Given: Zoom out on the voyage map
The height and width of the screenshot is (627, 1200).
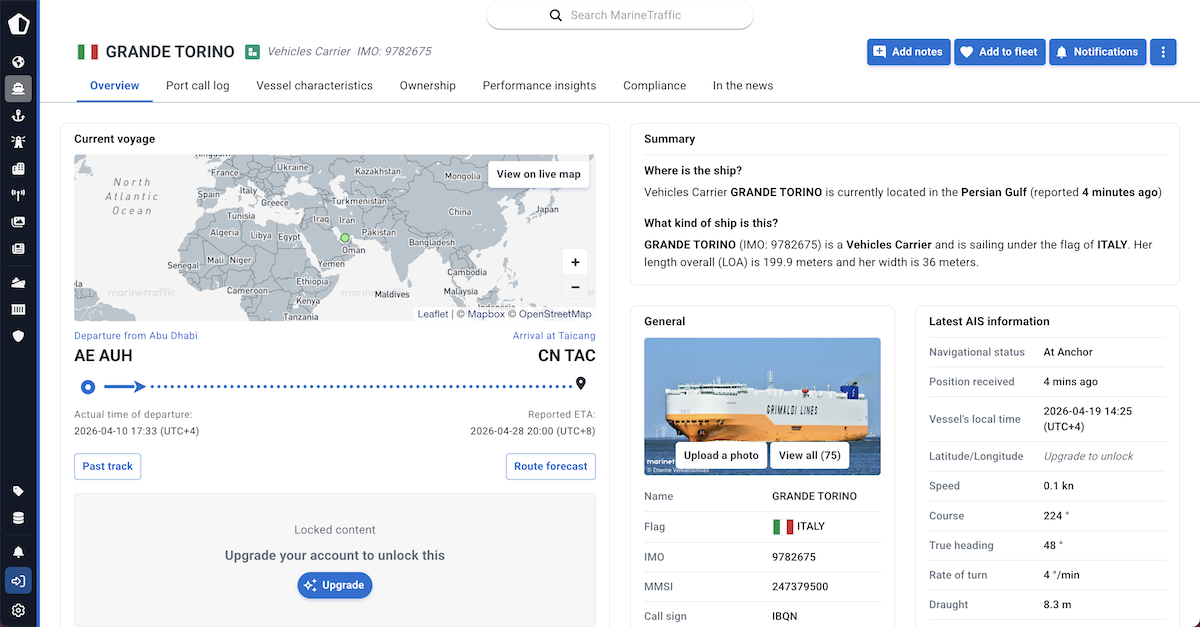Looking at the screenshot, I should click(575, 288).
